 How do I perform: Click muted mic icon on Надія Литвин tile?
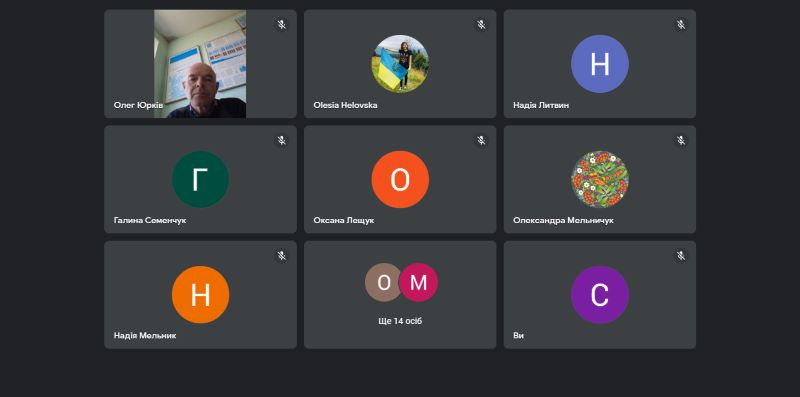(x=681, y=24)
